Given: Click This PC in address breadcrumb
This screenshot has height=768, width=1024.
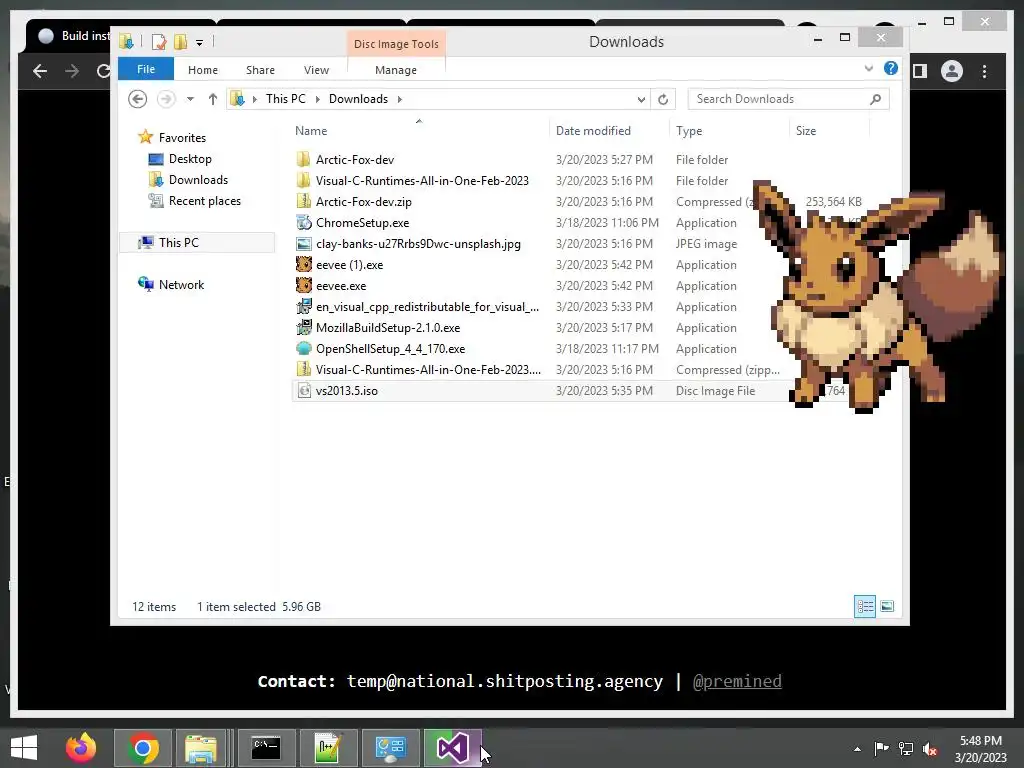Looking at the screenshot, I should [285, 99].
